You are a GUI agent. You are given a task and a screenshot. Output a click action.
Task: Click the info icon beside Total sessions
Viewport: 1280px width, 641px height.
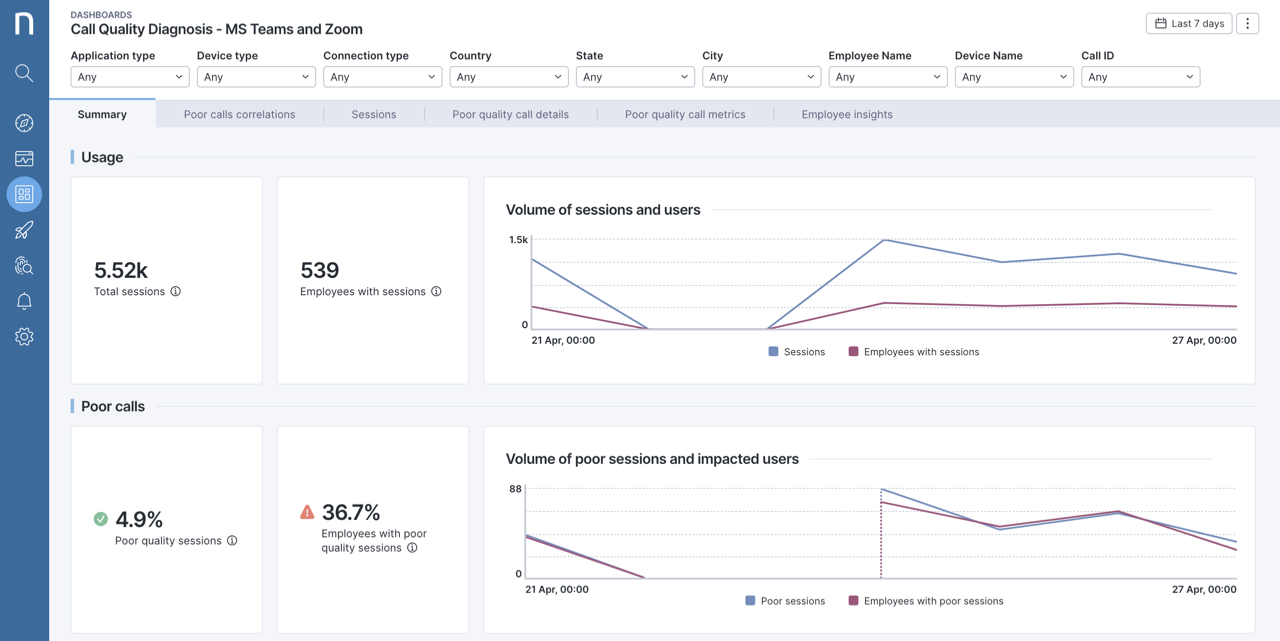coord(176,292)
